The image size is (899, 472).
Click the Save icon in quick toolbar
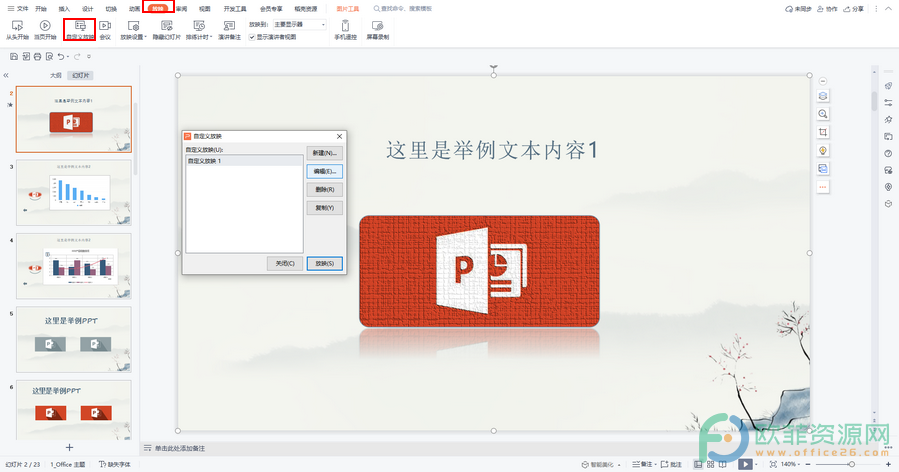tap(14, 57)
